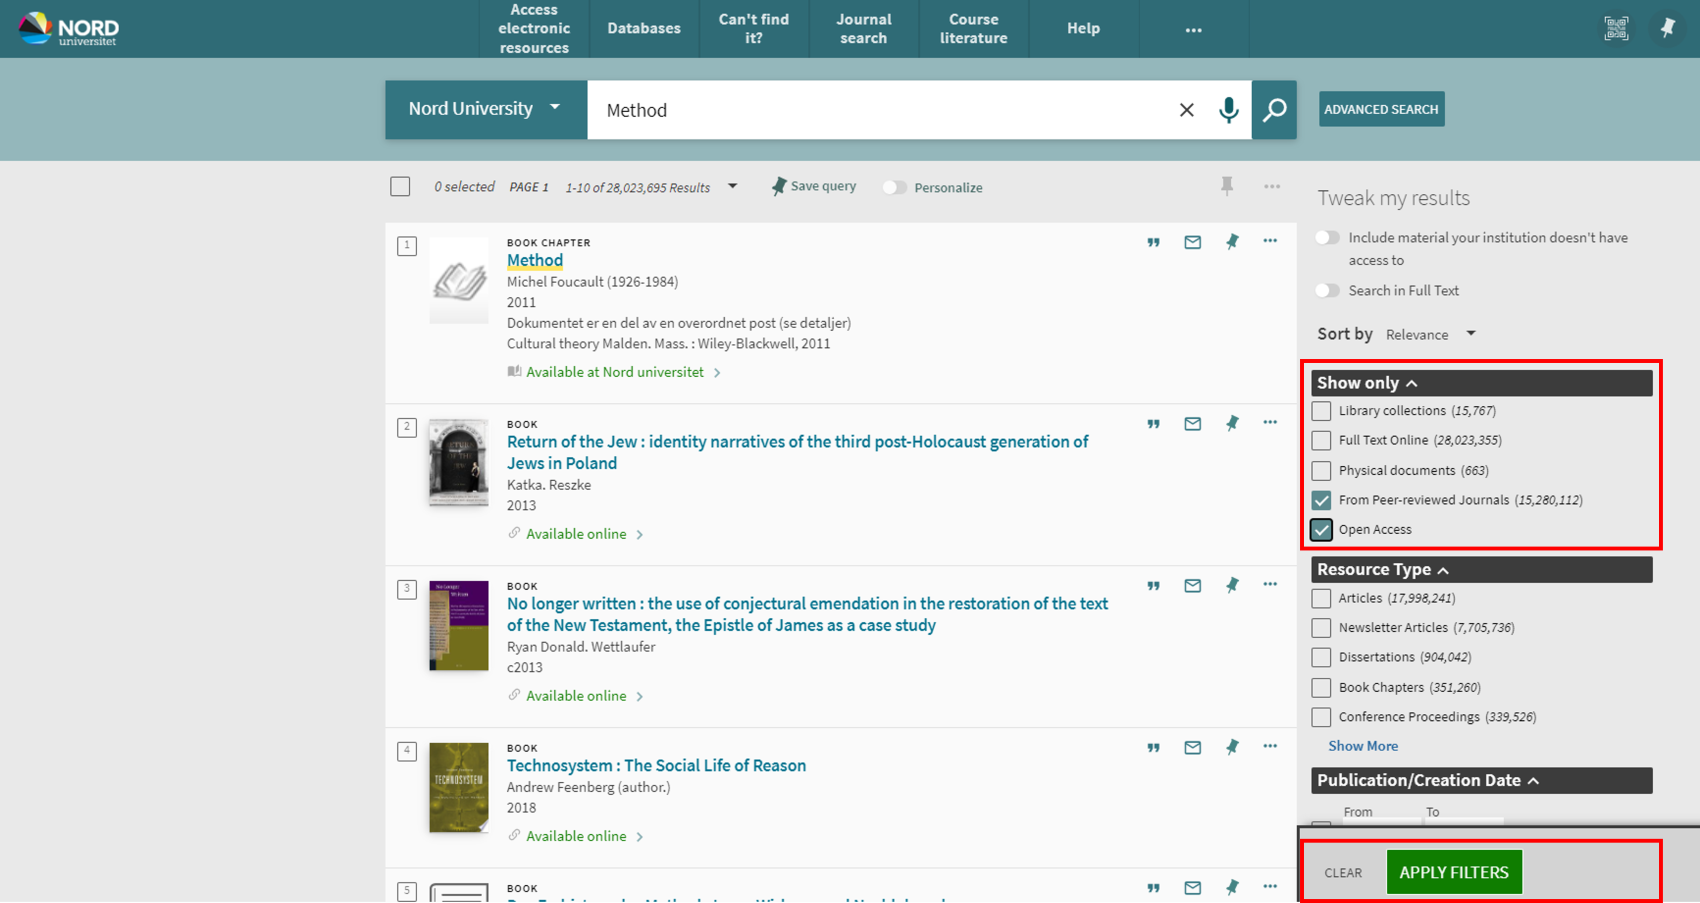The width and height of the screenshot is (1700, 903).
Task: Check the Full Text Online filter
Action: point(1320,440)
